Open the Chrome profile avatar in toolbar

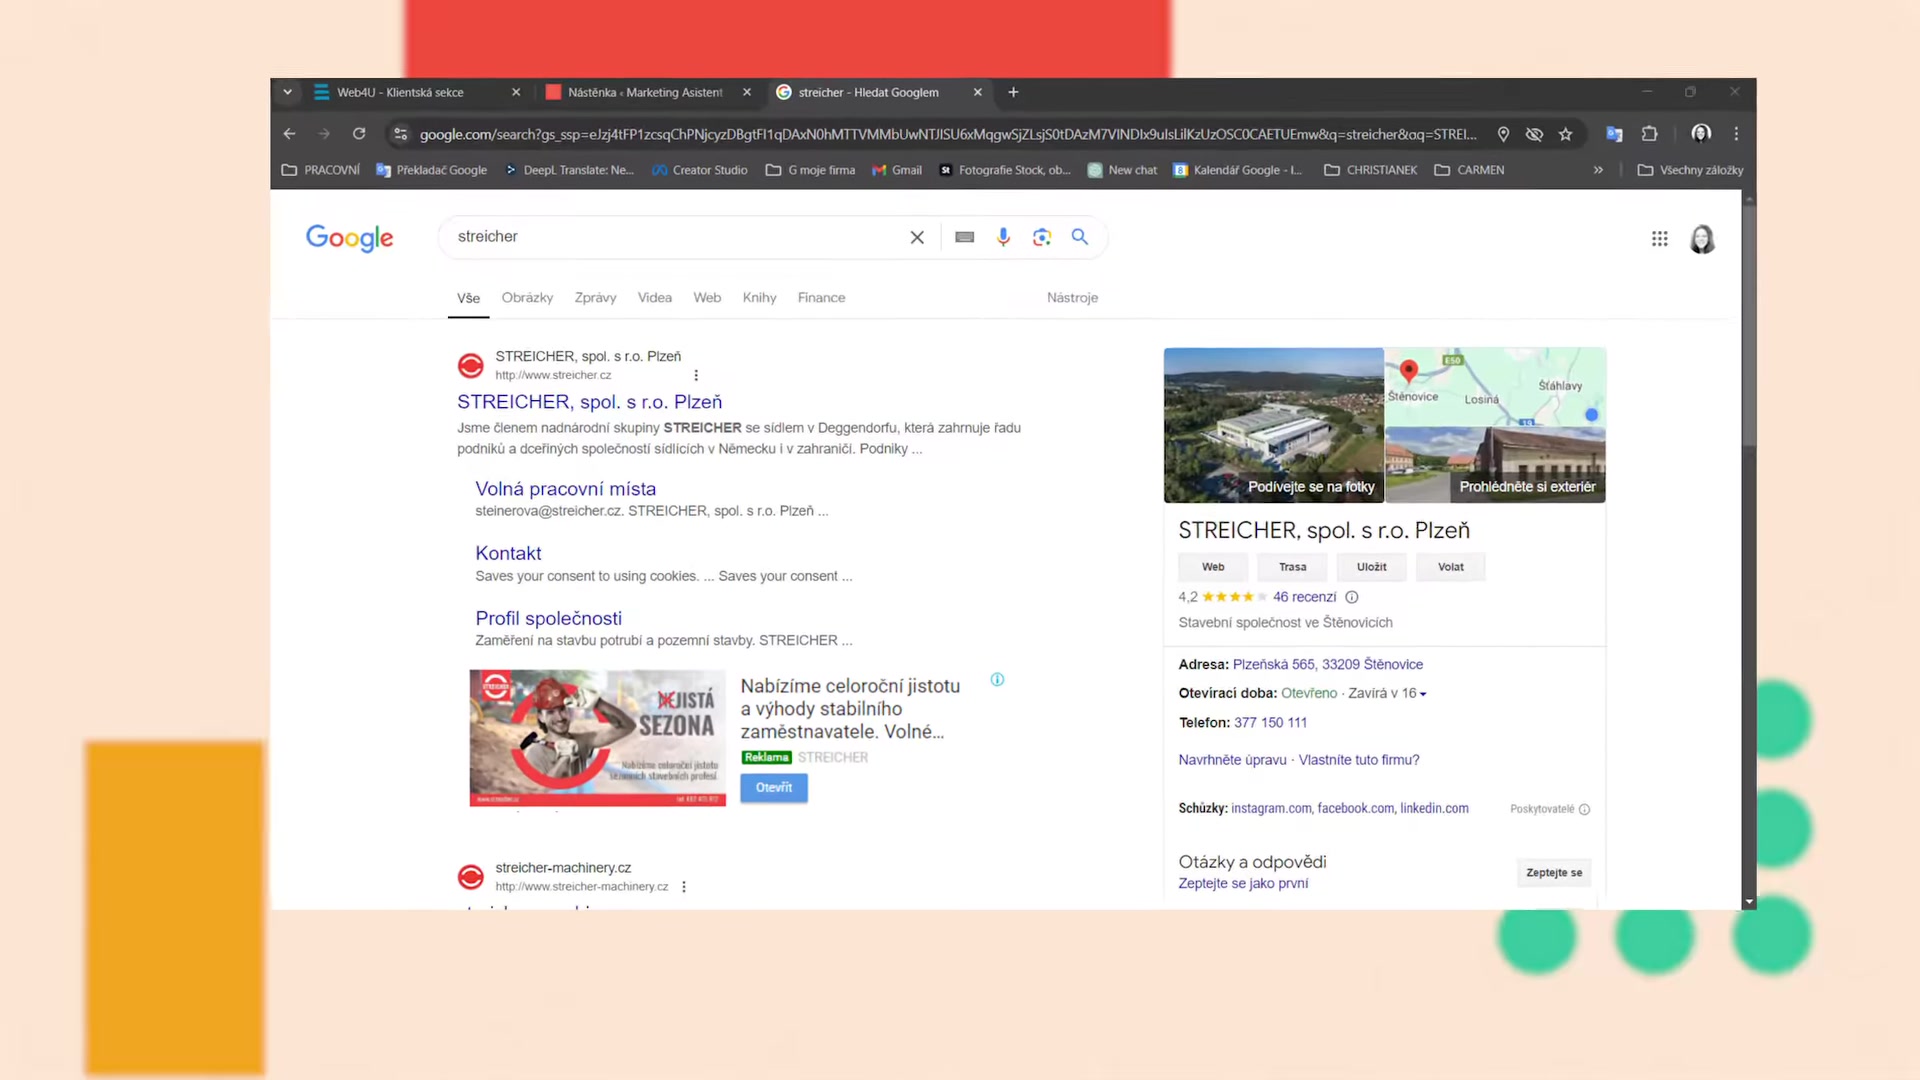click(1701, 133)
